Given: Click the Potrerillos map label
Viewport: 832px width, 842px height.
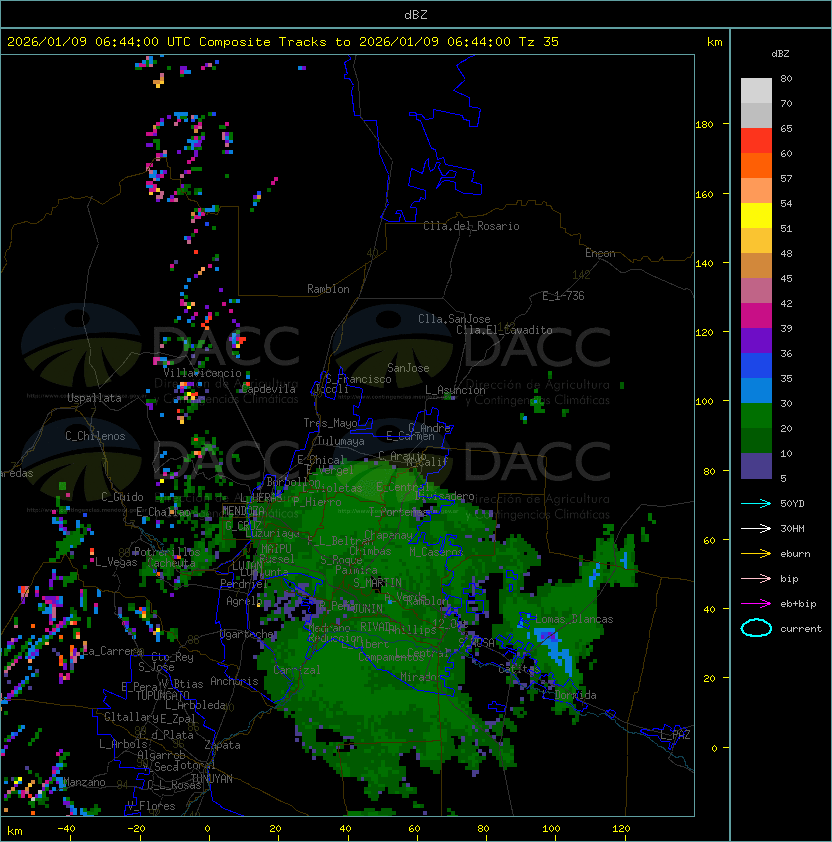Looking at the screenshot, I should pos(167,551).
